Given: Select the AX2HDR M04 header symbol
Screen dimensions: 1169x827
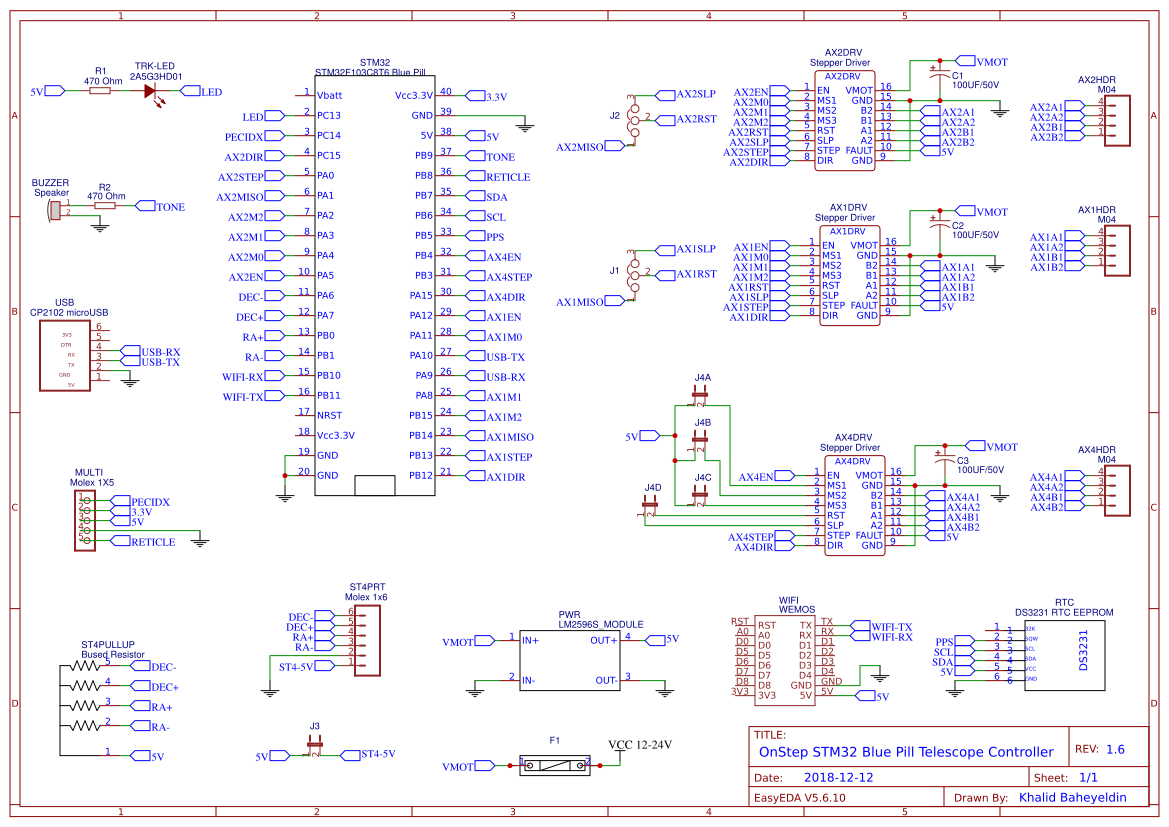Looking at the screenshot, I should click(1117, 121).
